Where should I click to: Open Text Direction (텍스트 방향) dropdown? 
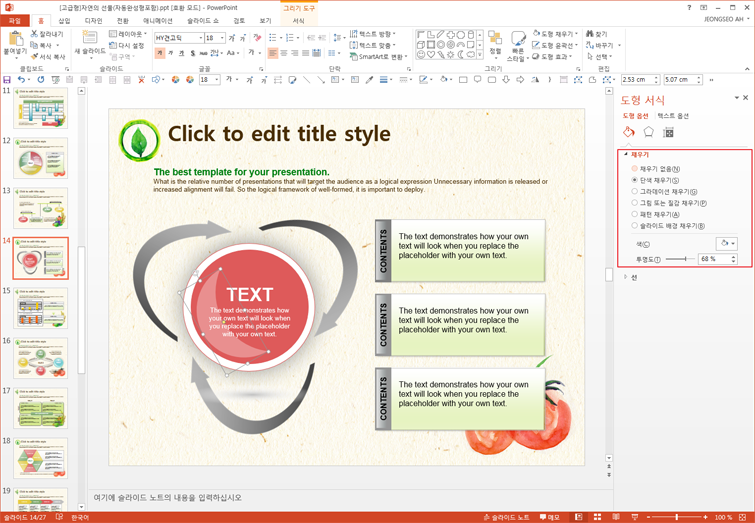(373, 34)
